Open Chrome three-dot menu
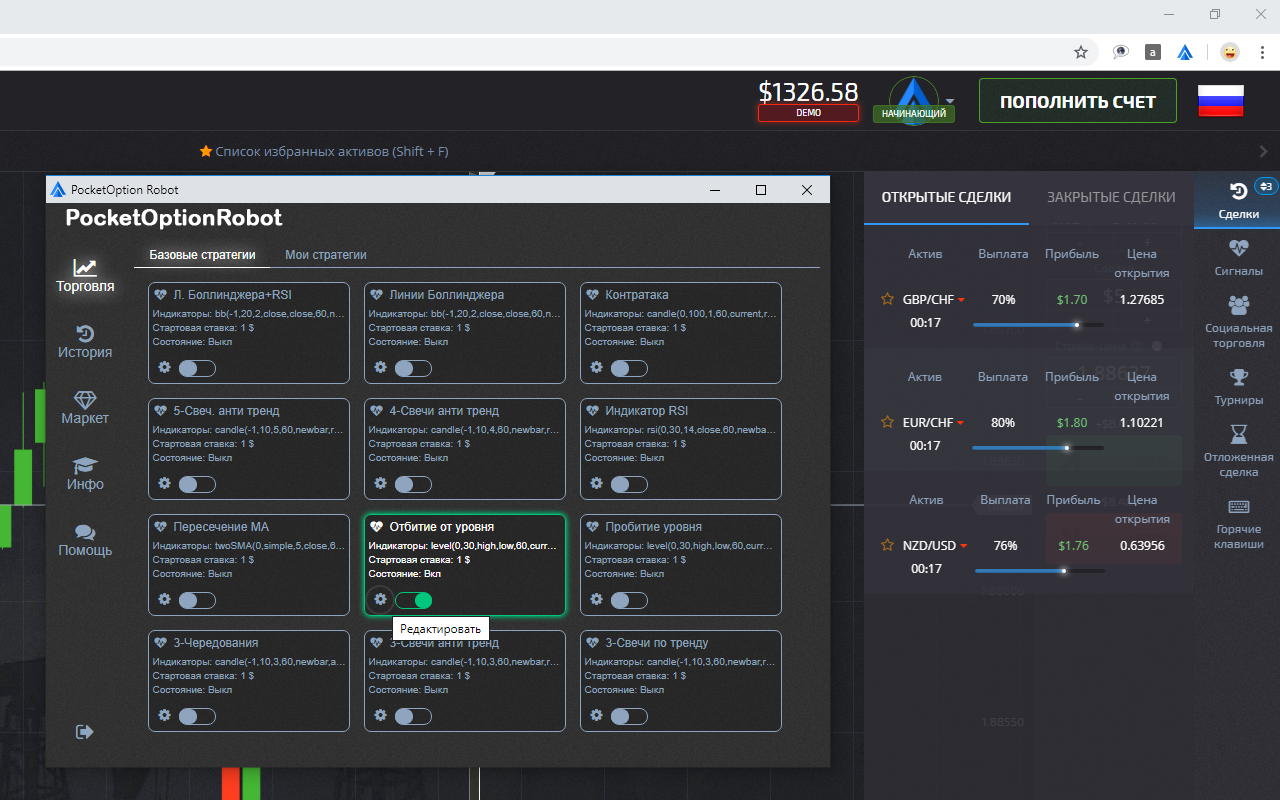The width and height of the screenshot is (1280, 800). (x=1261, y=52)
